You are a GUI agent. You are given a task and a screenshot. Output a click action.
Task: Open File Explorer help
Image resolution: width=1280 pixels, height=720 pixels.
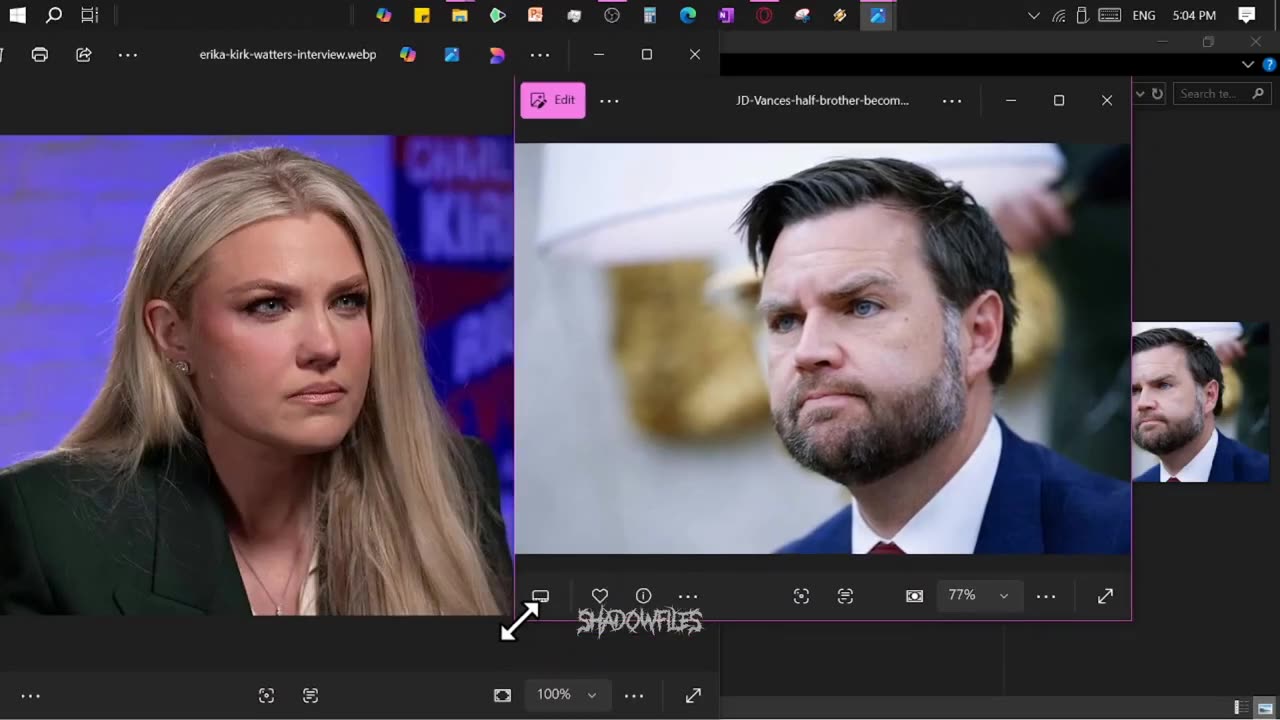[1269, 65]
